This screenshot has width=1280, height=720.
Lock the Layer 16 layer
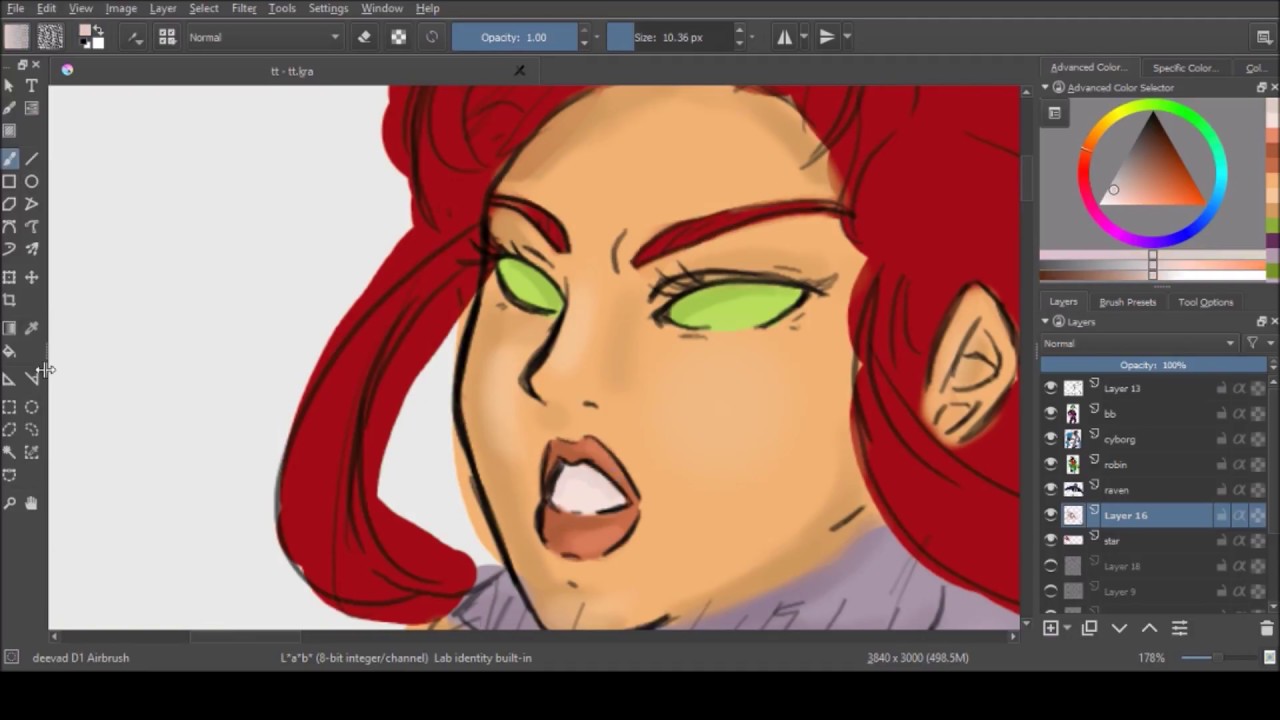click(x=1221, y=515)
